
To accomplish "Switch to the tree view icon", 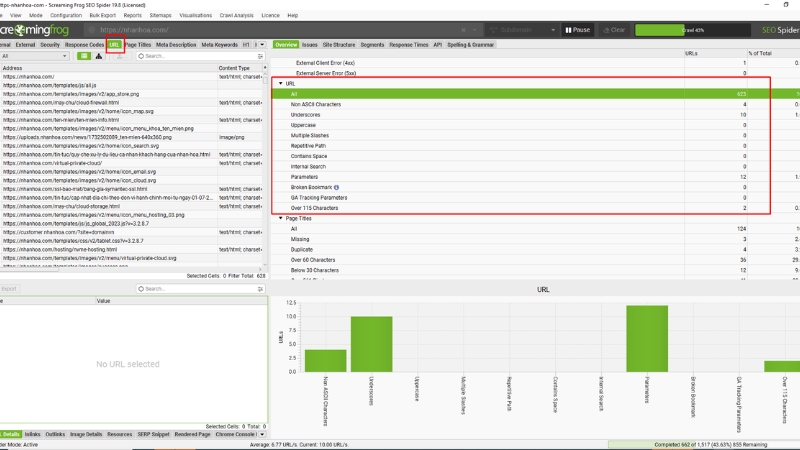I will pyautogui.click(x=99, y=56).
